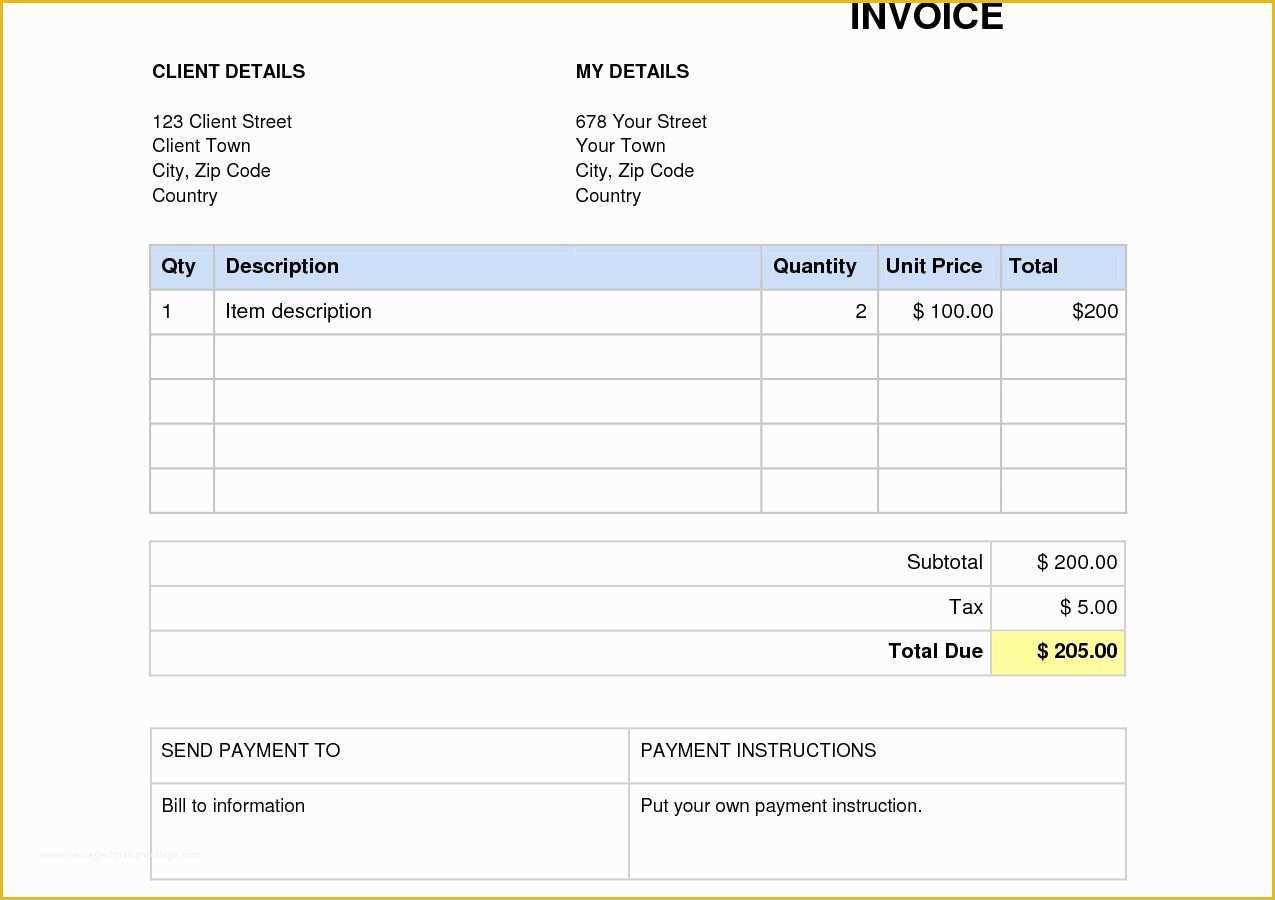Select the Unit Price column header
The image size is (1275, 900).
[x=934, y=266]
